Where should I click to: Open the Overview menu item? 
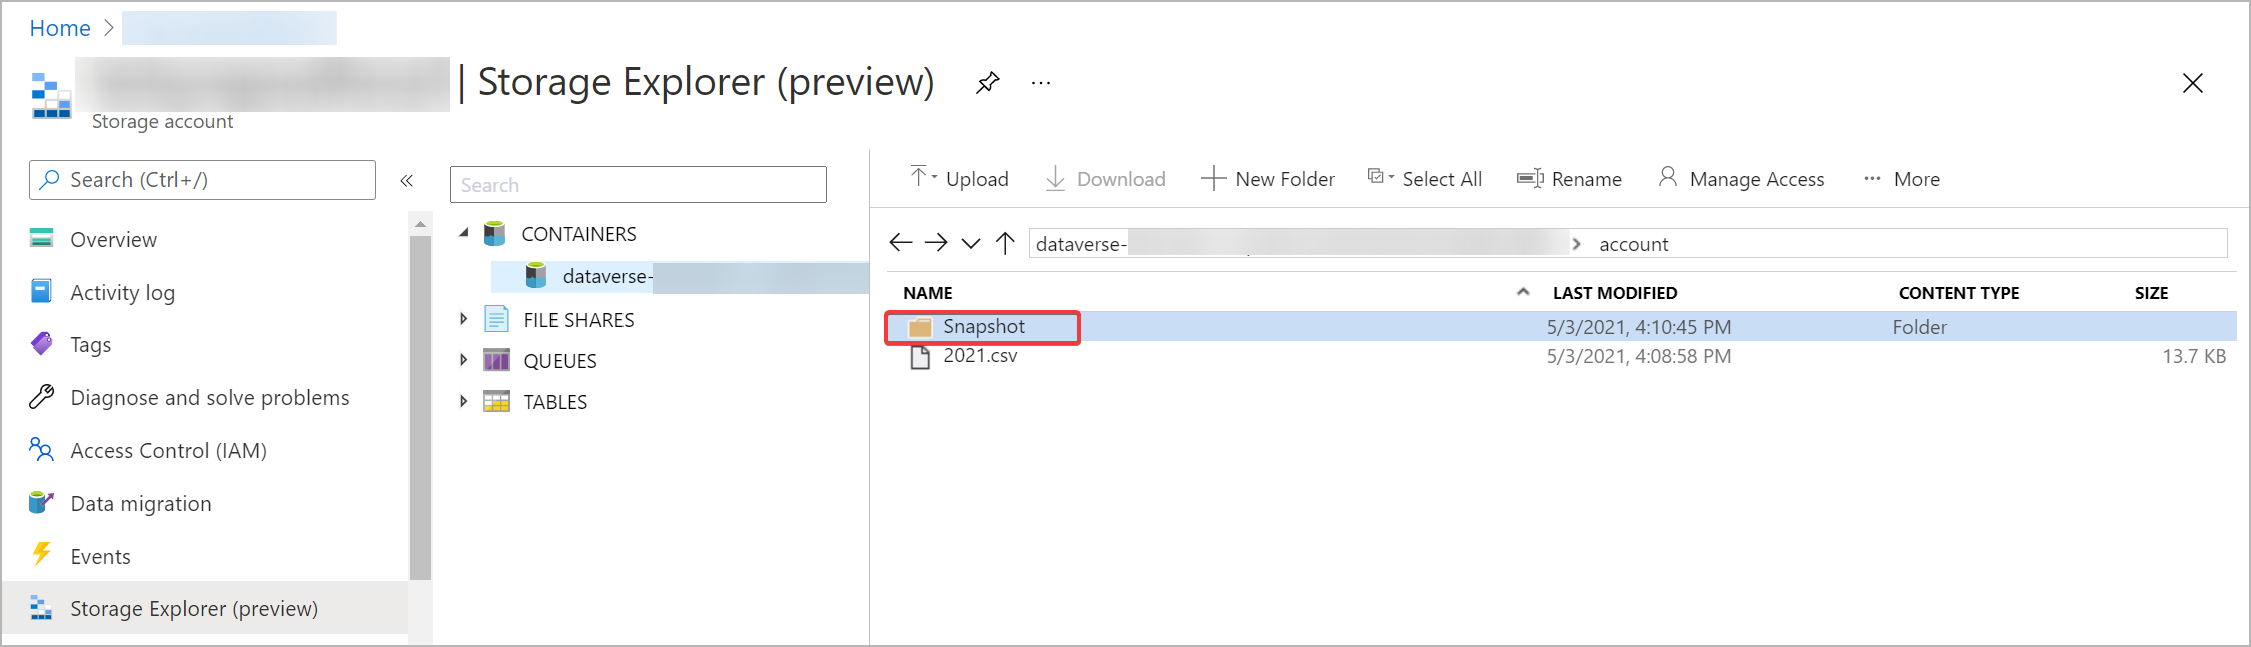(113, 240)
